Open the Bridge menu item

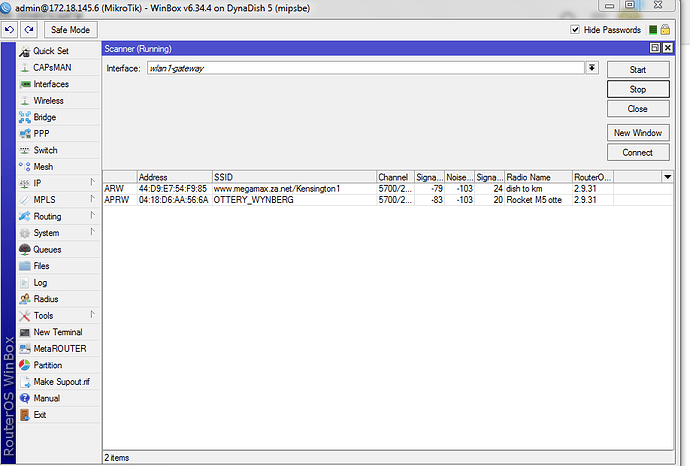[45, 117]
